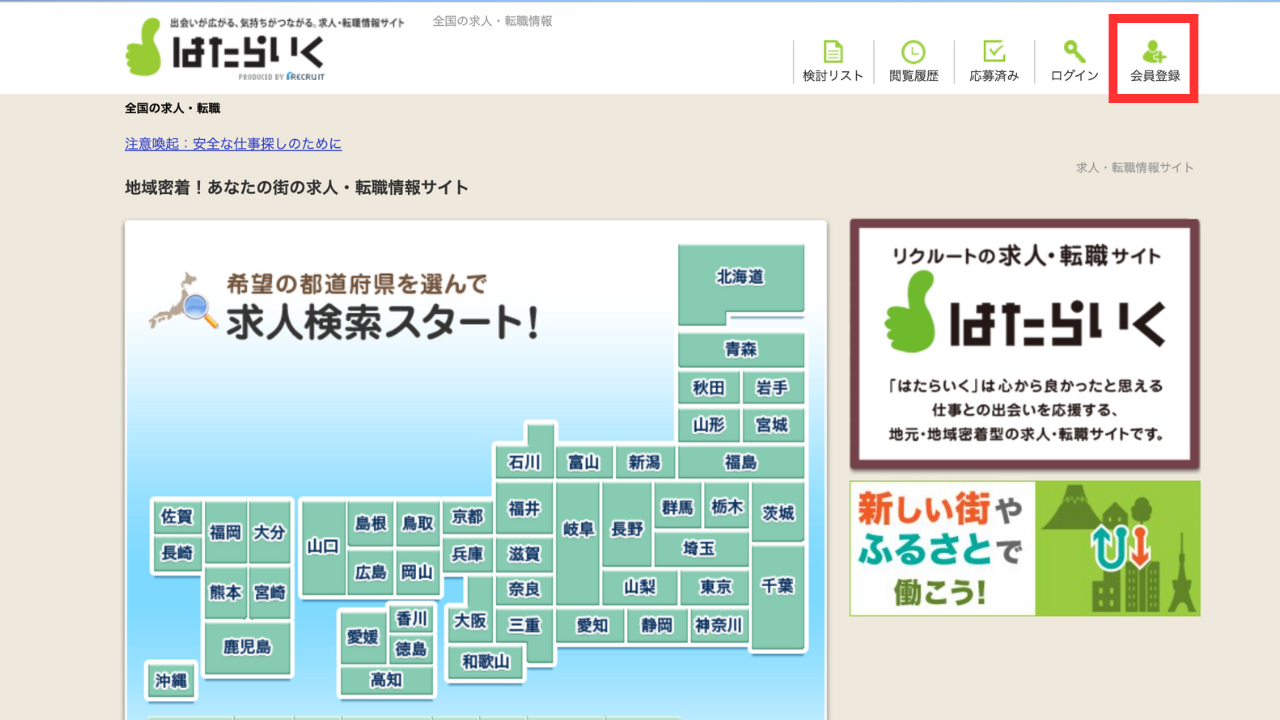Image resolution: width=1280 pixels, height=720 pixels.
Task: Select 東京 on the map
Action: [x=716, y=587]
